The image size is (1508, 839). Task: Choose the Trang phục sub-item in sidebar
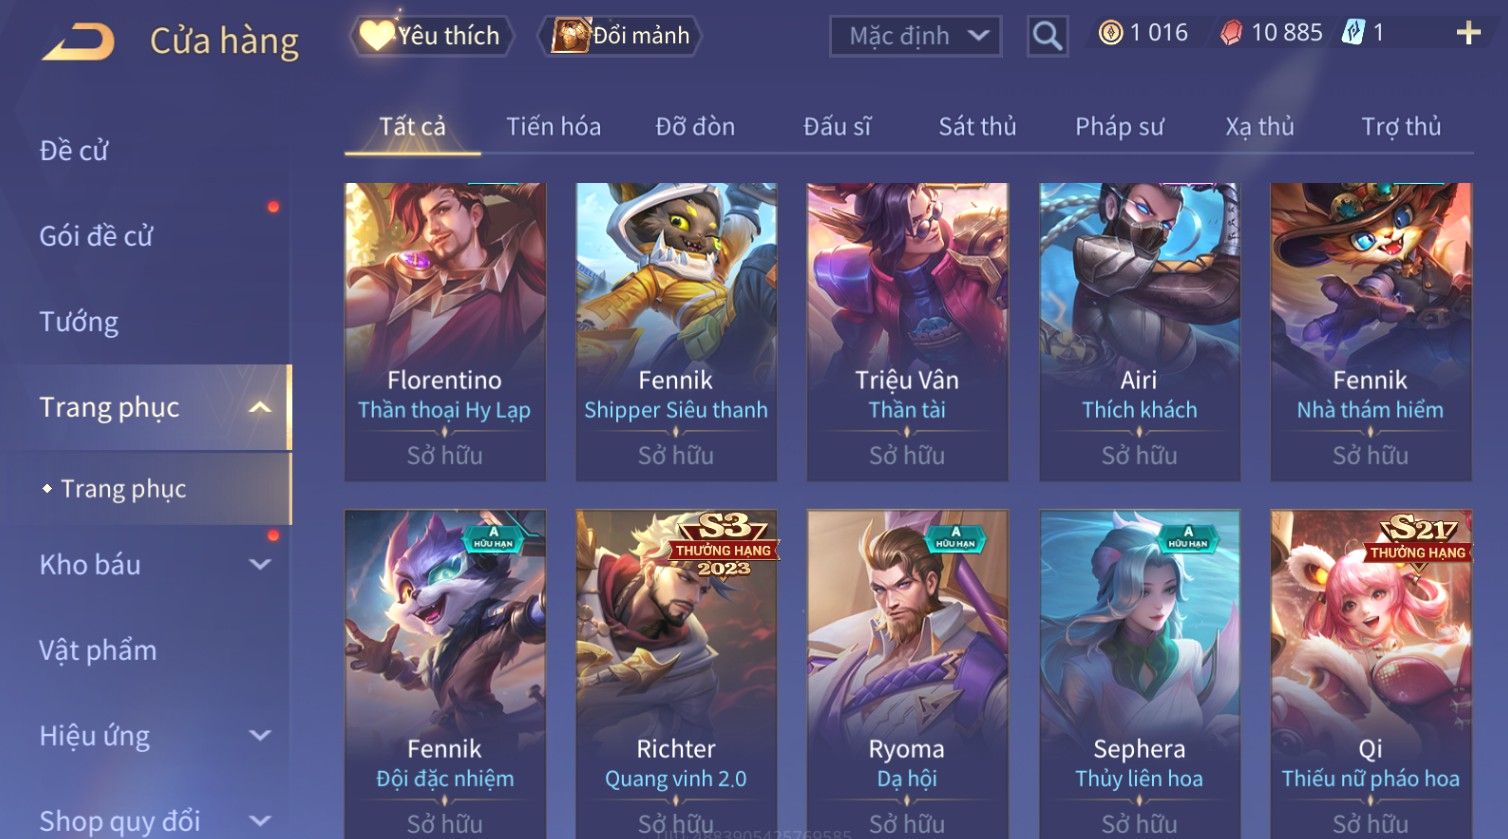point(123,489)
